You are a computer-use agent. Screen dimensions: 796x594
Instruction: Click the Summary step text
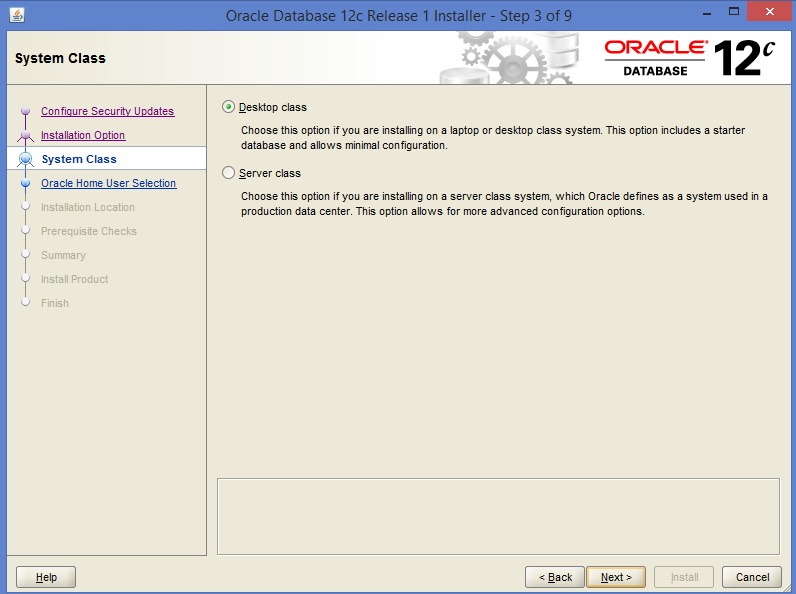63,255
